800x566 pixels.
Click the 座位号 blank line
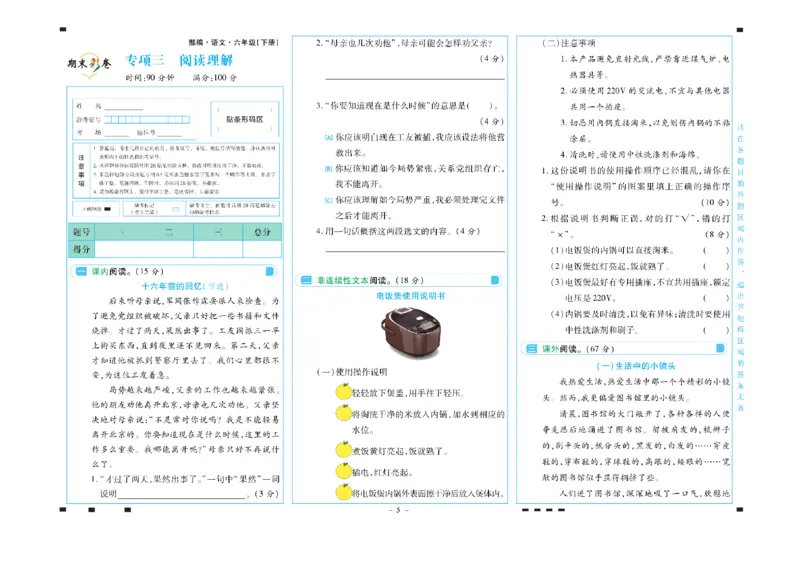(x=169, y=135)
